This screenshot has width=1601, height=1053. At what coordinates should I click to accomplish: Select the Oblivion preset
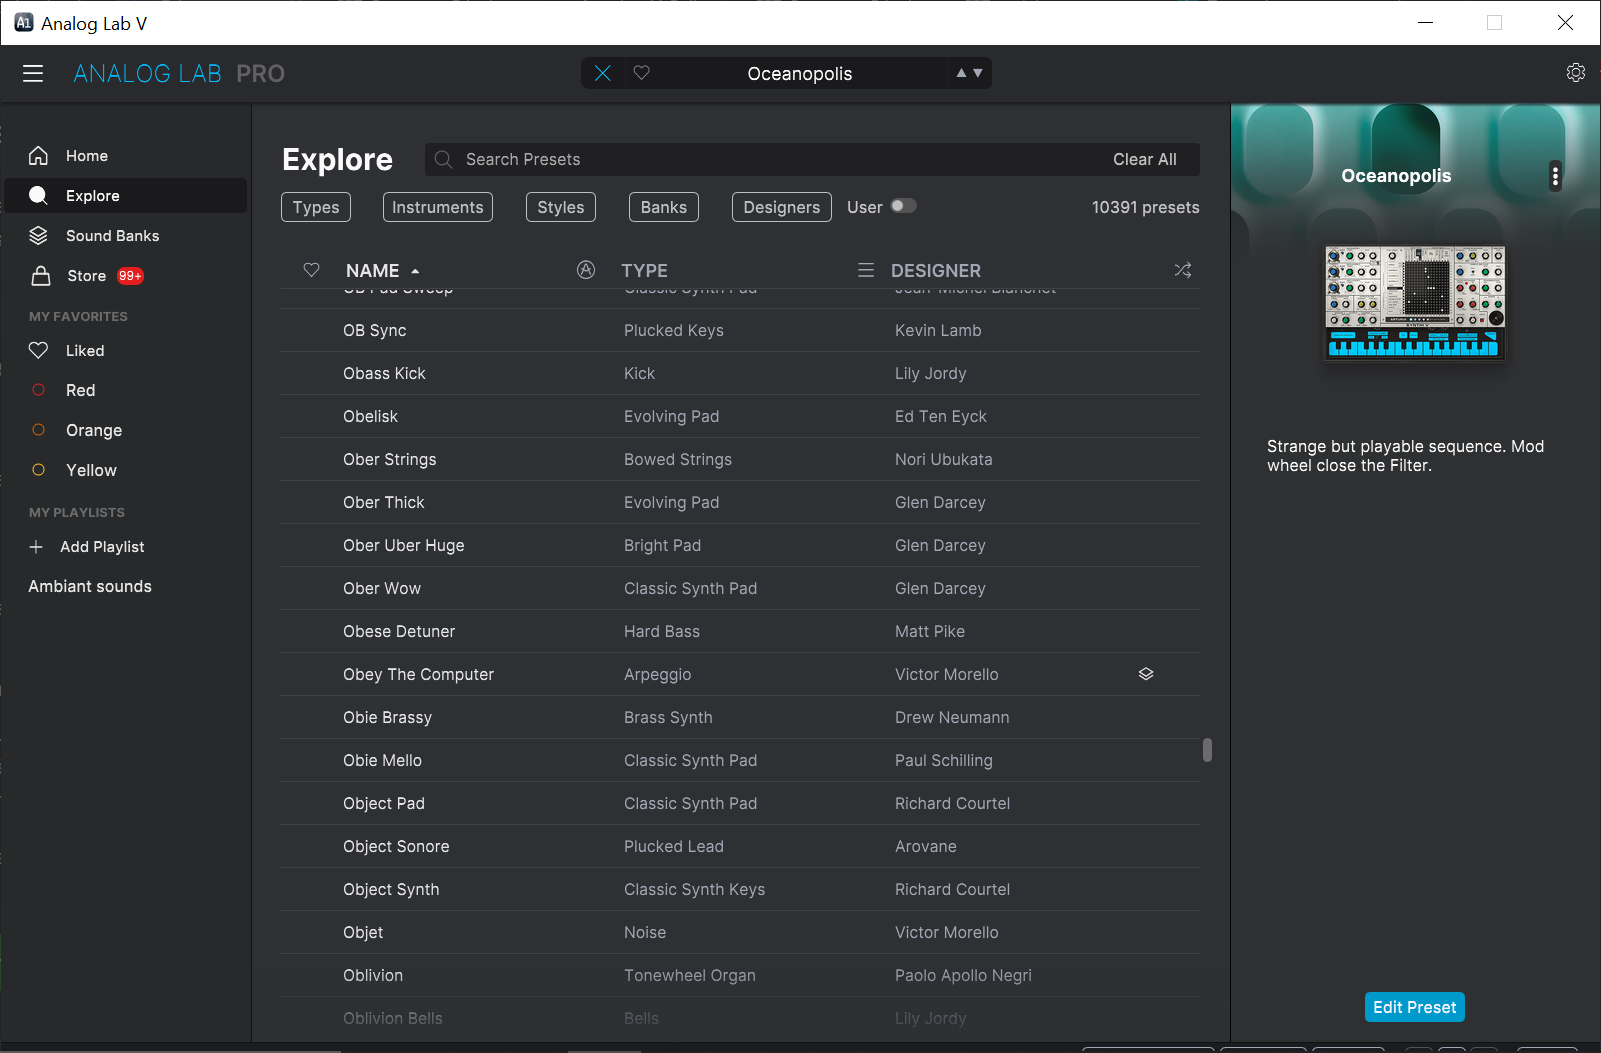pos(740,975)
